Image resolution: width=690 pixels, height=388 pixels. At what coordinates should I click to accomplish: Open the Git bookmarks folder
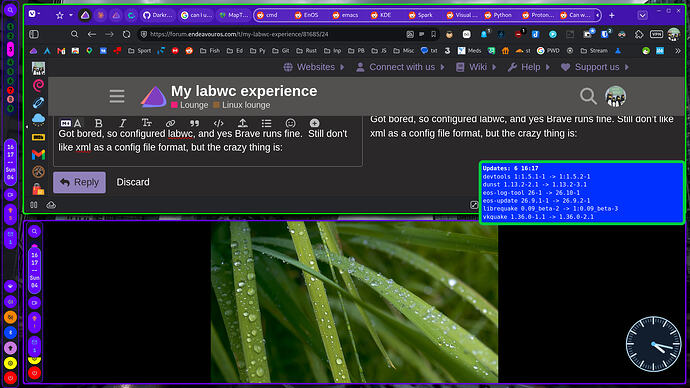point(280,51)
